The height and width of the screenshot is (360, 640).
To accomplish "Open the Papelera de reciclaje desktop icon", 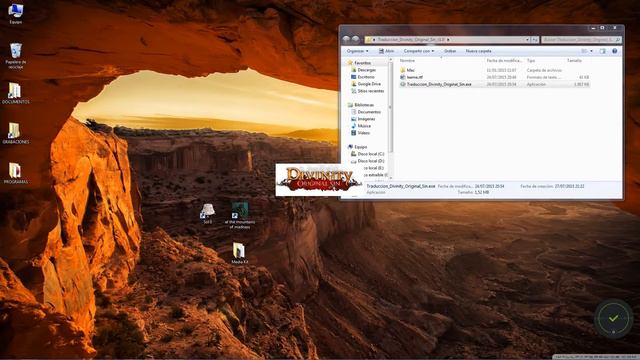I will pyautogui.click(x=16, y=56).
